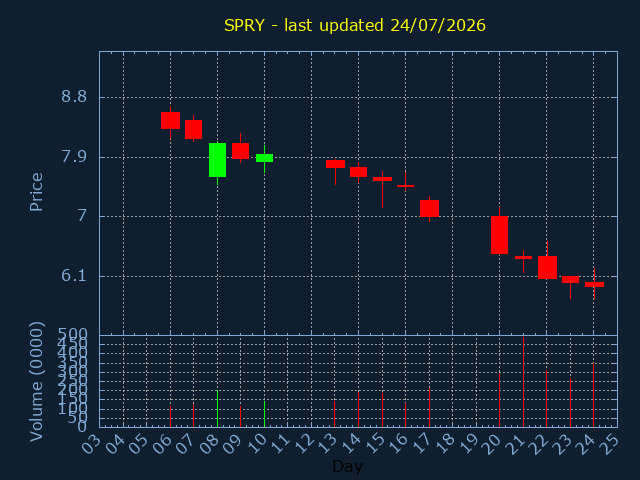Click the green candlestick for day 10
This screenshot has height=480, width=640.
coord(264,158)
